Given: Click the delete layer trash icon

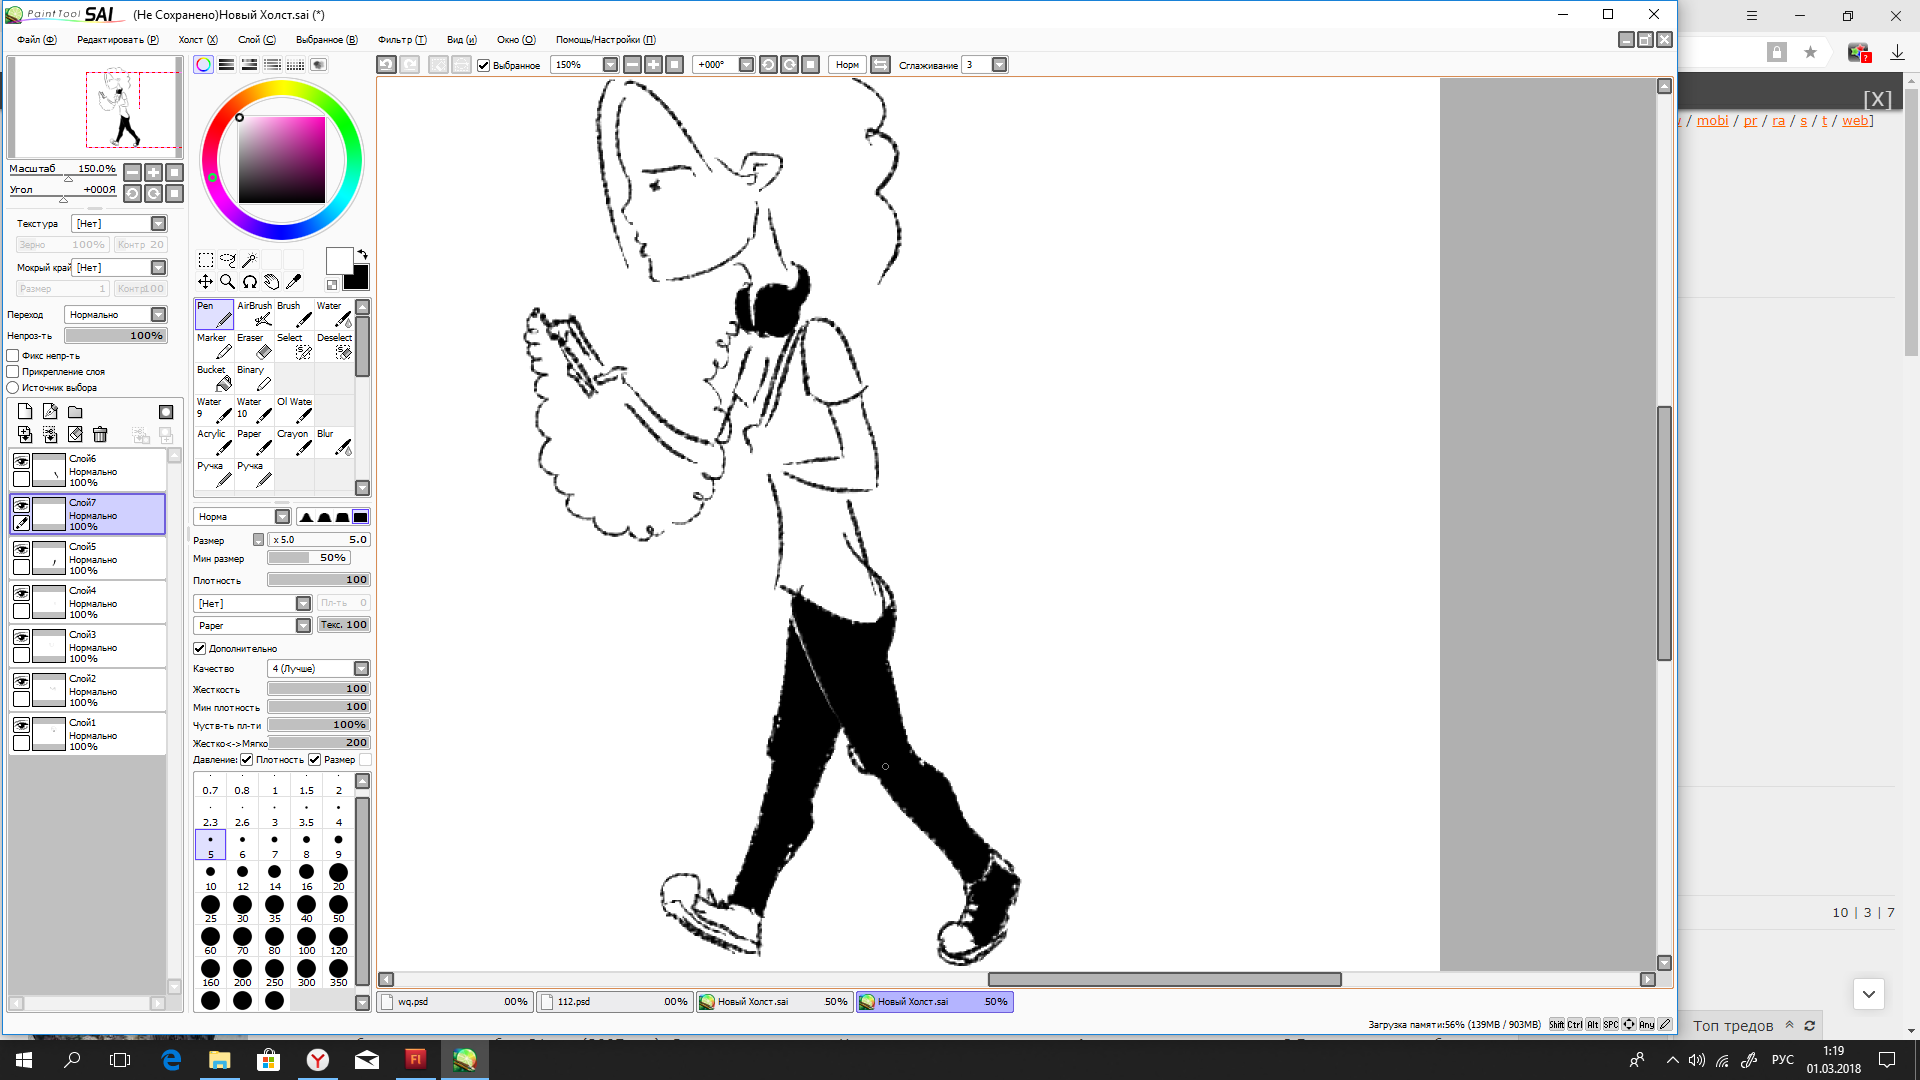Looking at the screenshot, I should pyautogui.click(x=100, y=435).
